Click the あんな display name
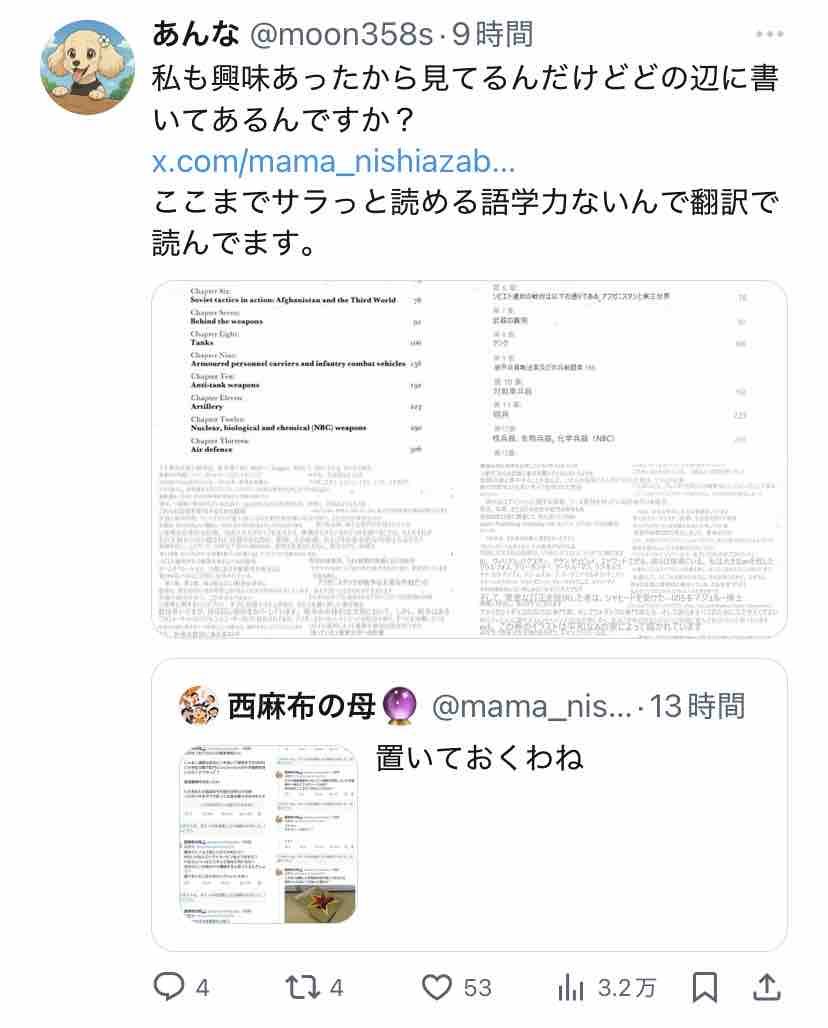The height and width of the screenshot is (1028, 828). pyautogui.click(x=195, y=34)
